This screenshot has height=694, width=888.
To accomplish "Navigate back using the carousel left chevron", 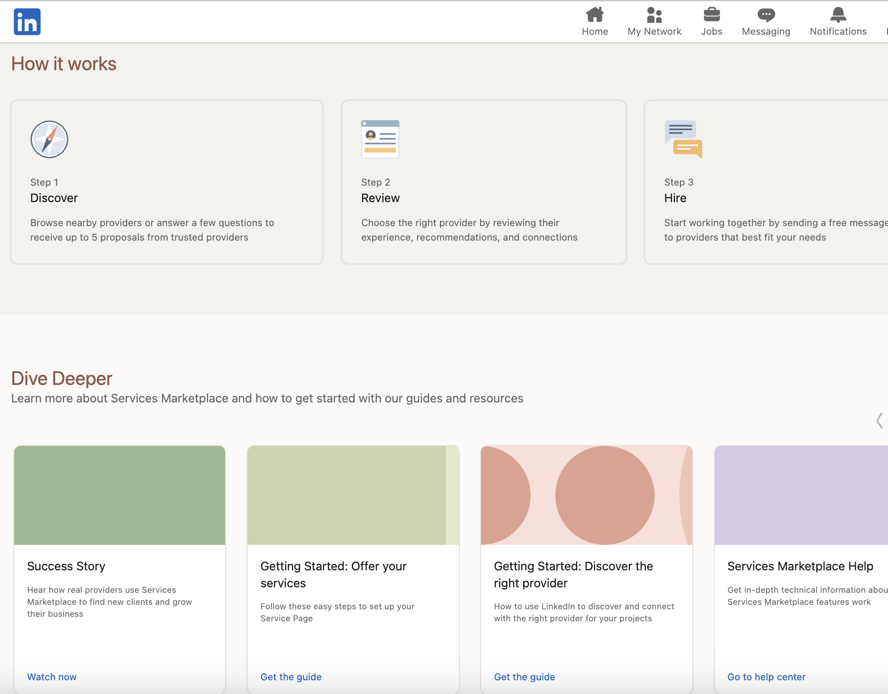I will (x=878, y=420).
